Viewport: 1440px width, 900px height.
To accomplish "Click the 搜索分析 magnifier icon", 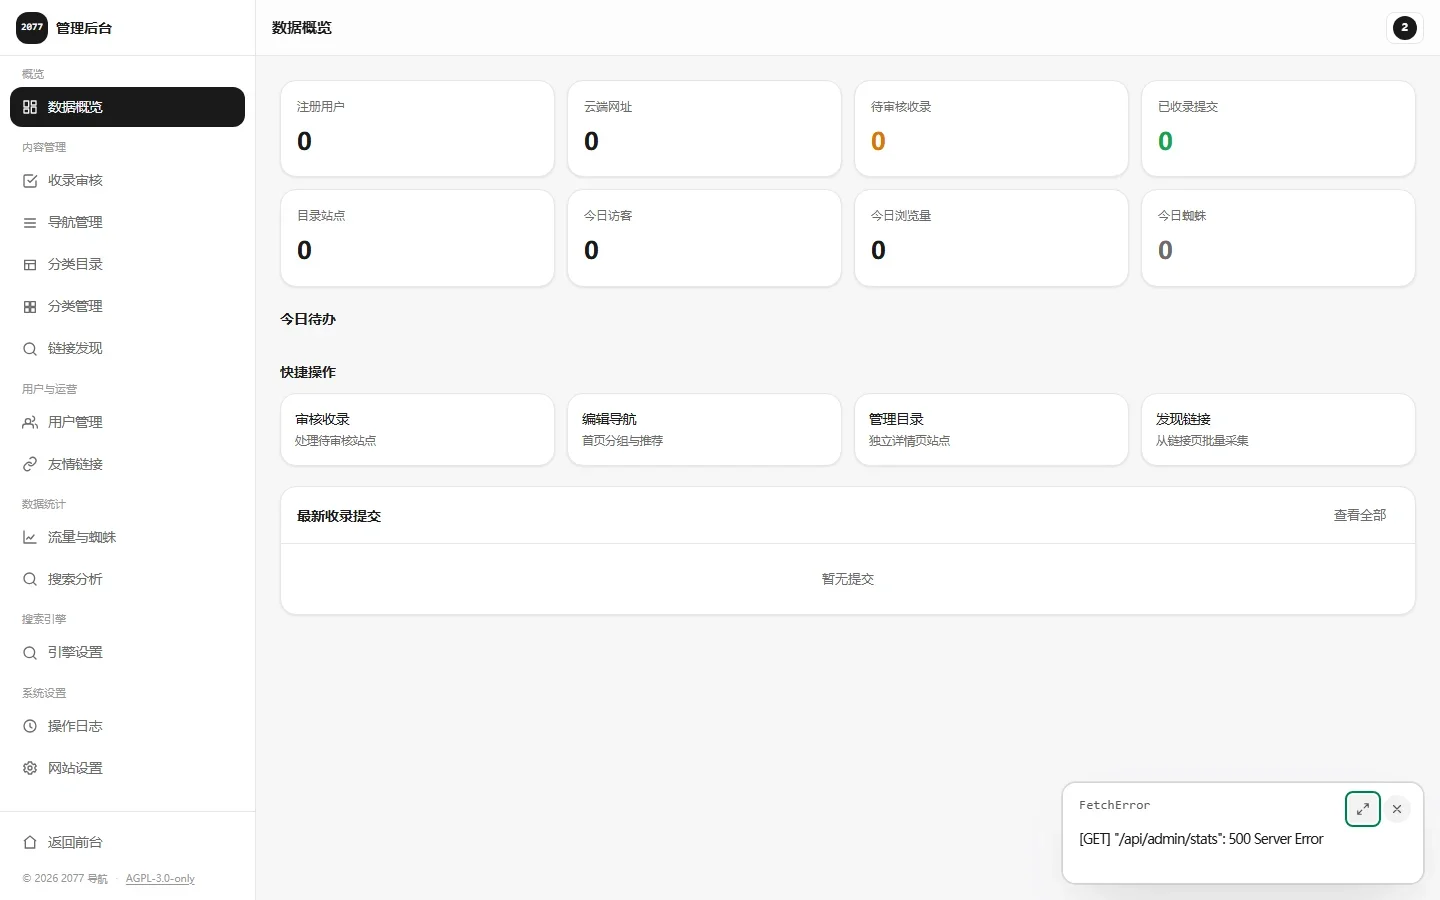I will [30, 580].
